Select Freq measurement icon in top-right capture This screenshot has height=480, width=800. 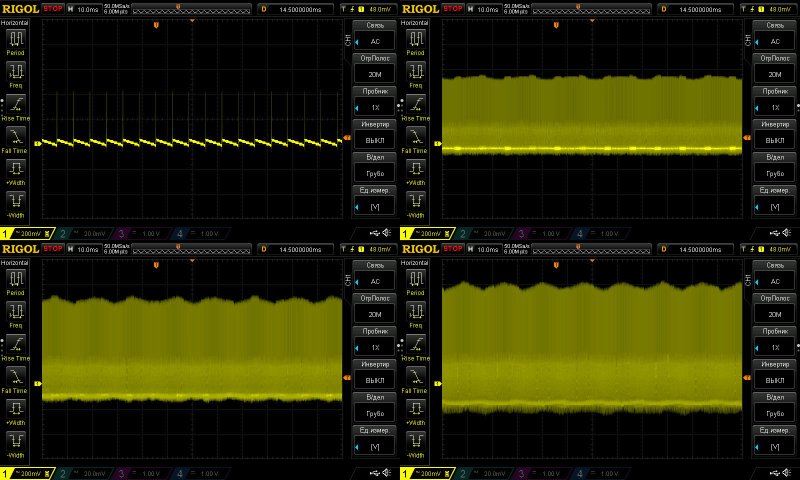[416, 72]
